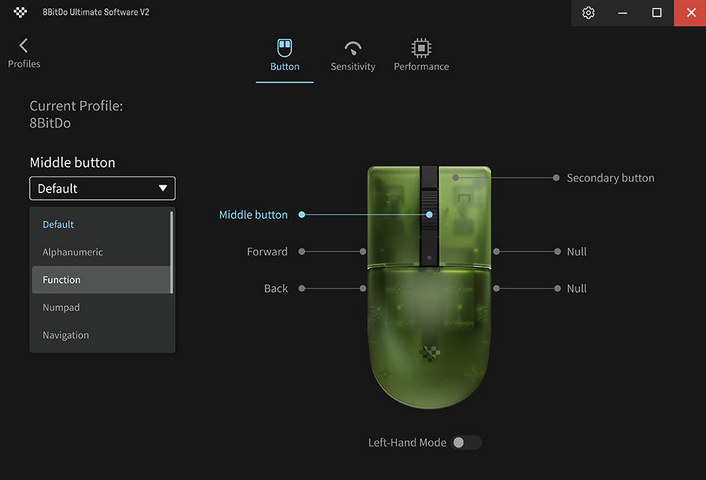Select Navigation option in list
Image resolution: width=706 pixels, height=480 pixels.
pos(66,335)
